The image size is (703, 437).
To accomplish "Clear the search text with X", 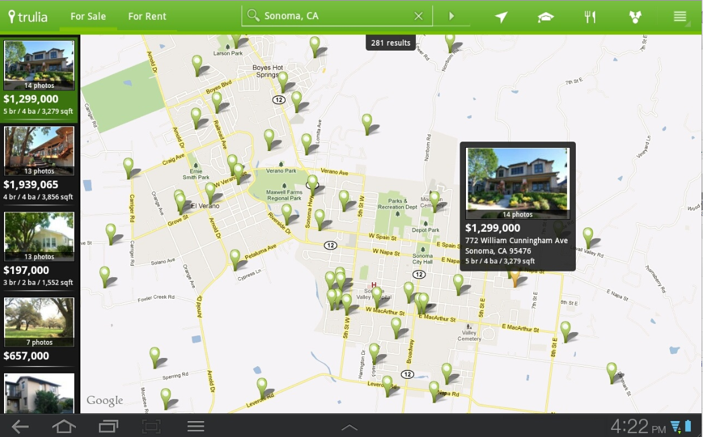I will tap(418, 16).
